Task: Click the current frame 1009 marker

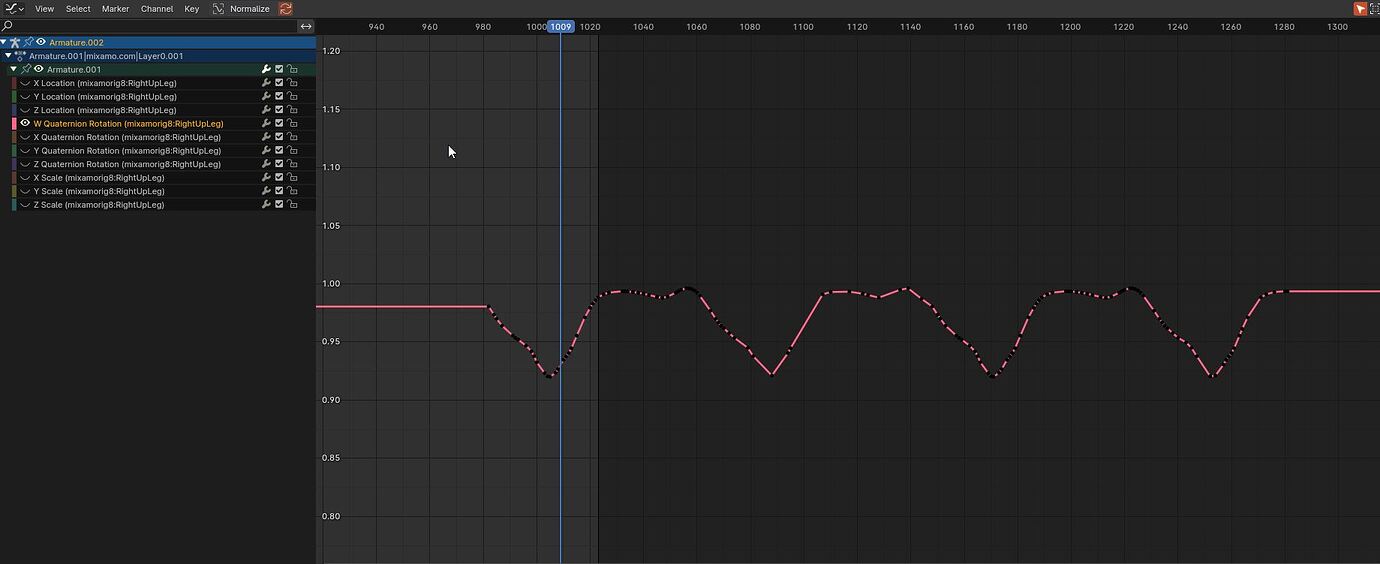Action: 560,27
